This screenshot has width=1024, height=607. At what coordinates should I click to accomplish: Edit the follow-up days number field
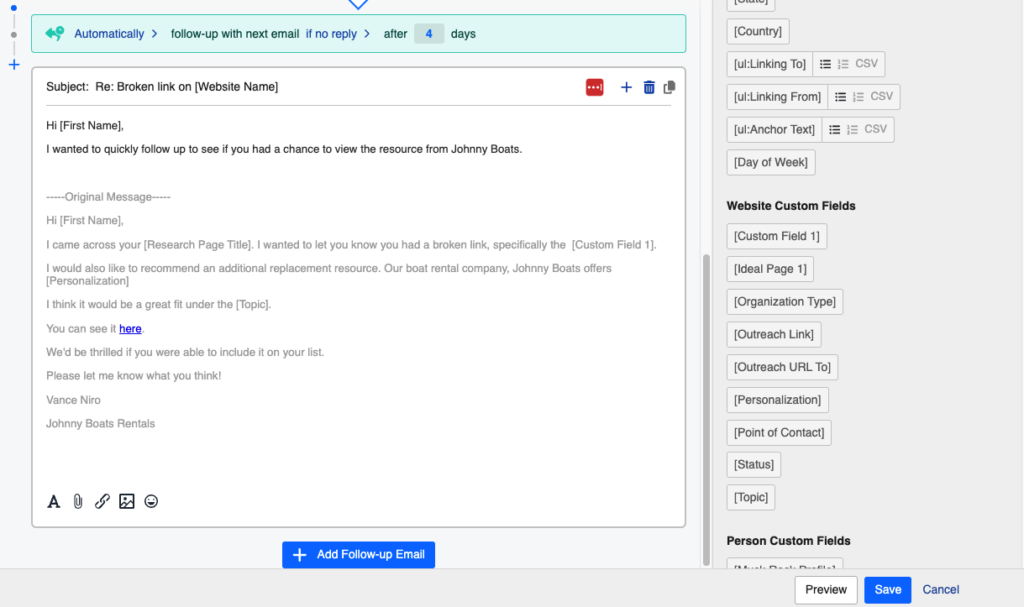[x=429, y=34]
